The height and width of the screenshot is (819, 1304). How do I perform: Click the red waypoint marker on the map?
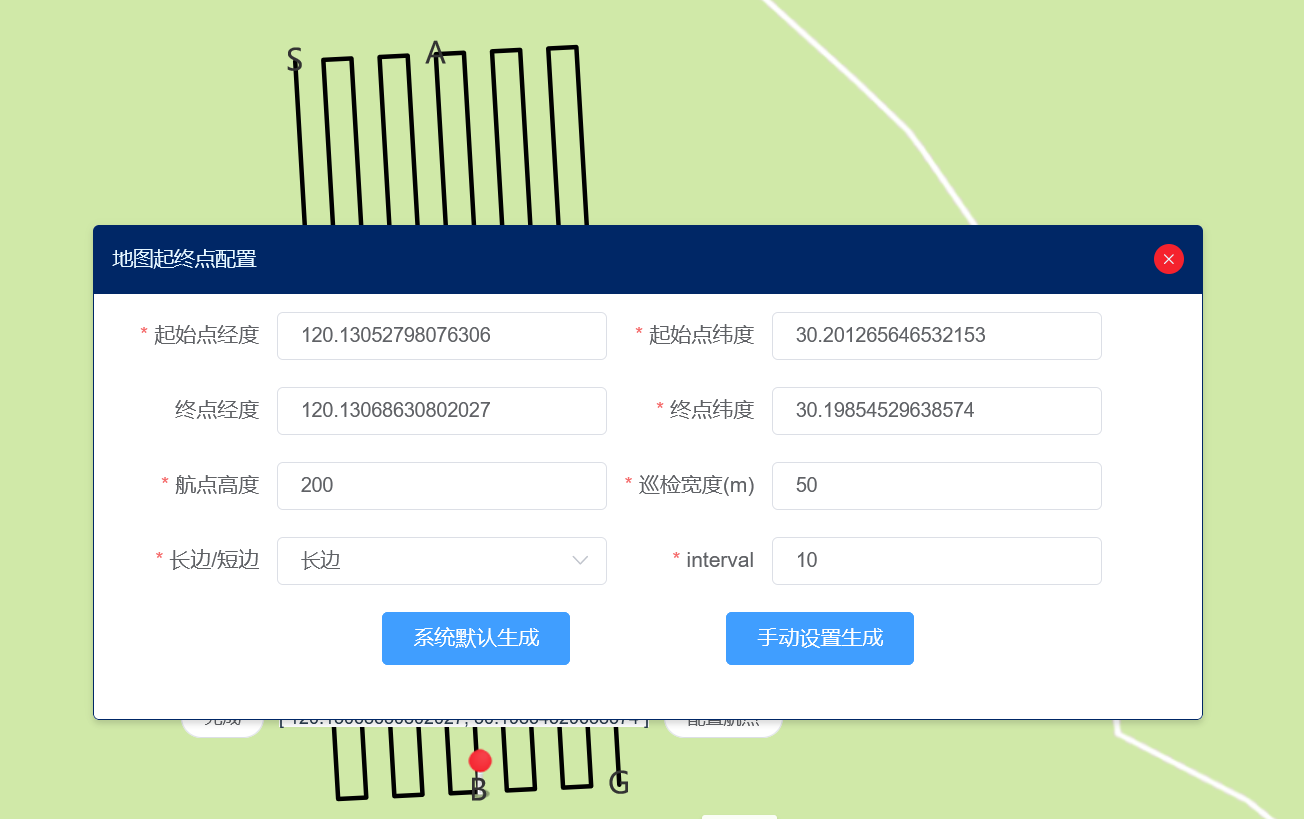[x=479, y=761]
